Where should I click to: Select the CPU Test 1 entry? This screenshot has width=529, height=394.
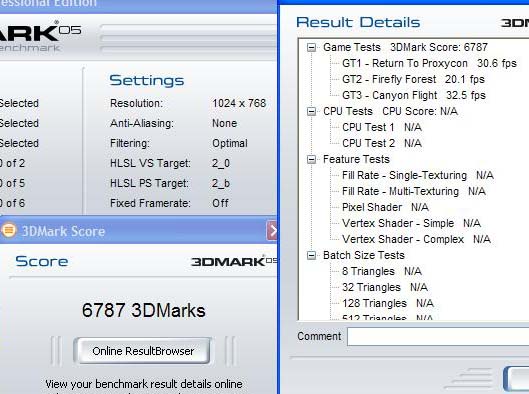point(382,128)
